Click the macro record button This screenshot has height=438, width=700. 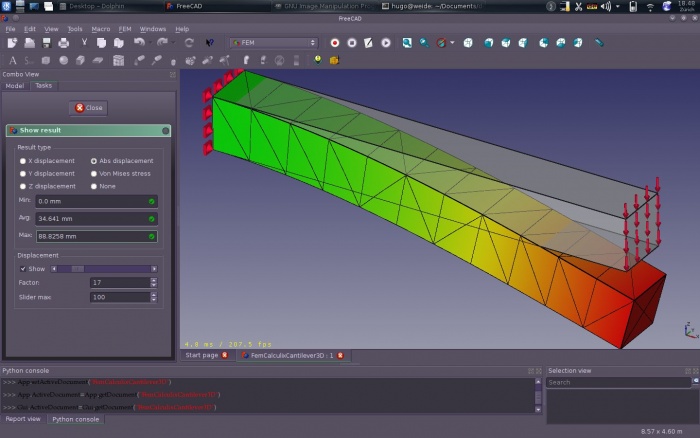(334, 43)
